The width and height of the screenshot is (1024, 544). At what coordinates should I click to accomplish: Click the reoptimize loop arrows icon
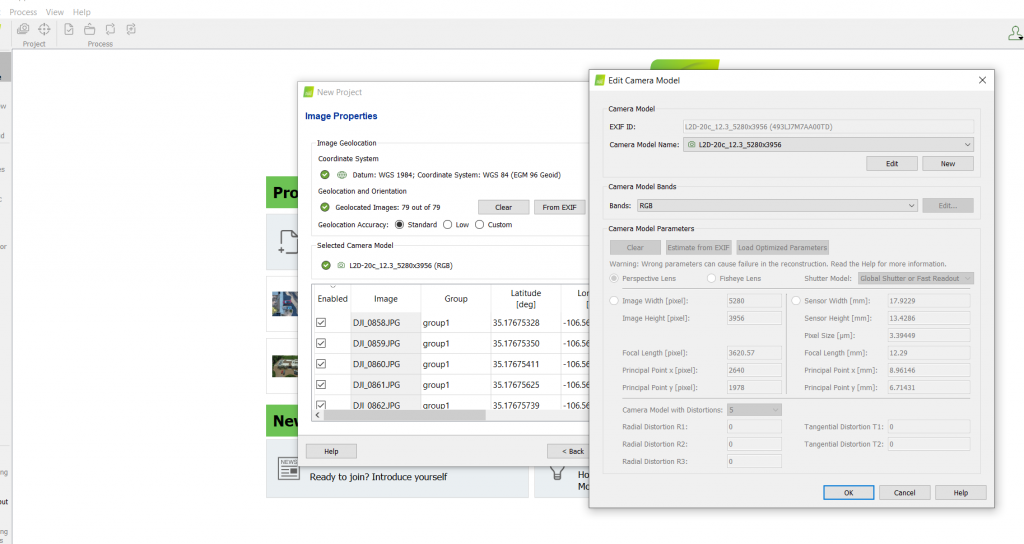pos(110,29)
